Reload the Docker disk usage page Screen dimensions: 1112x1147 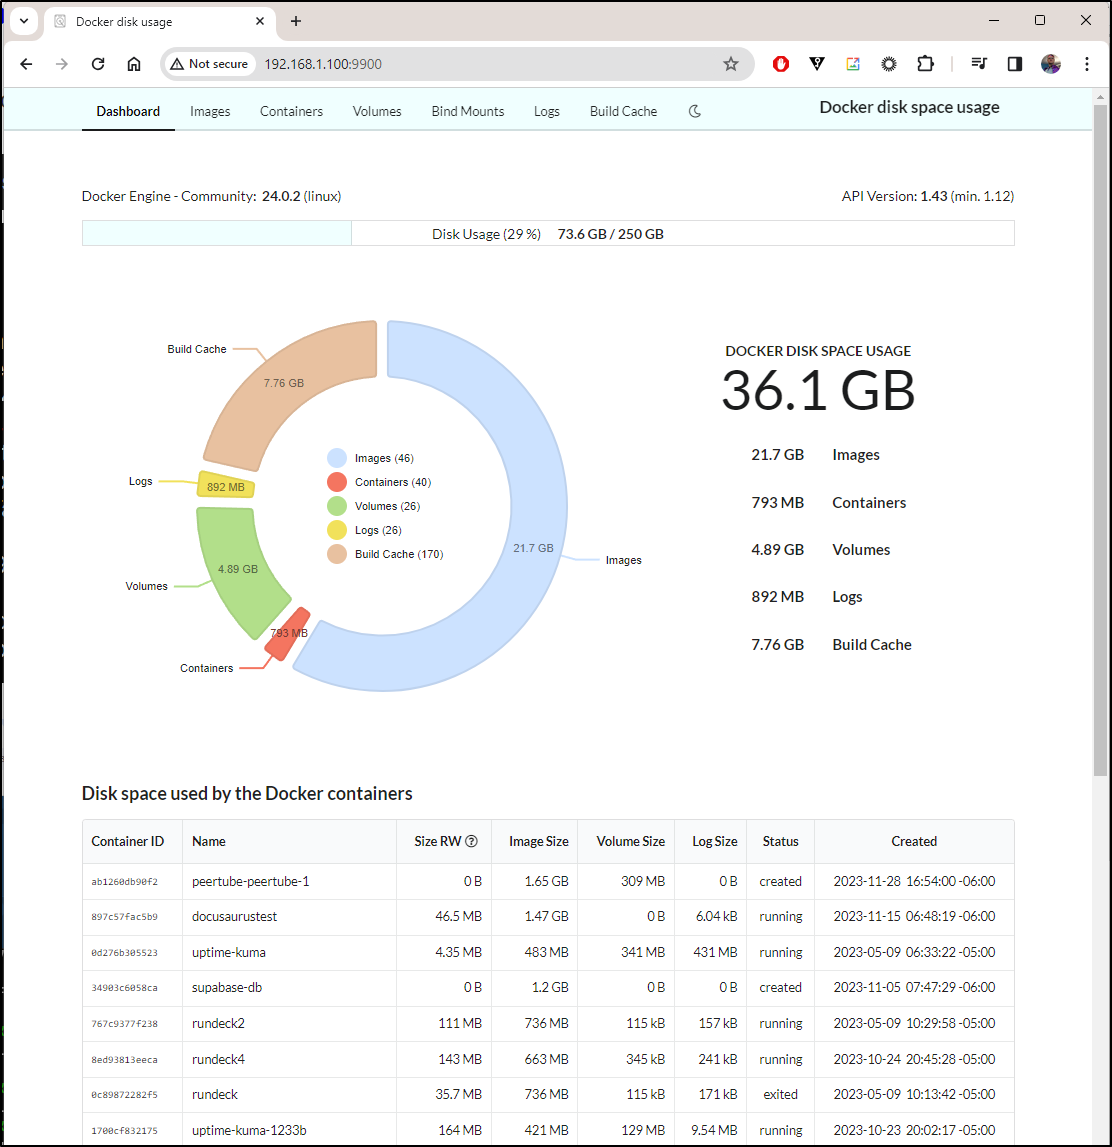click(x=98, y=64)
